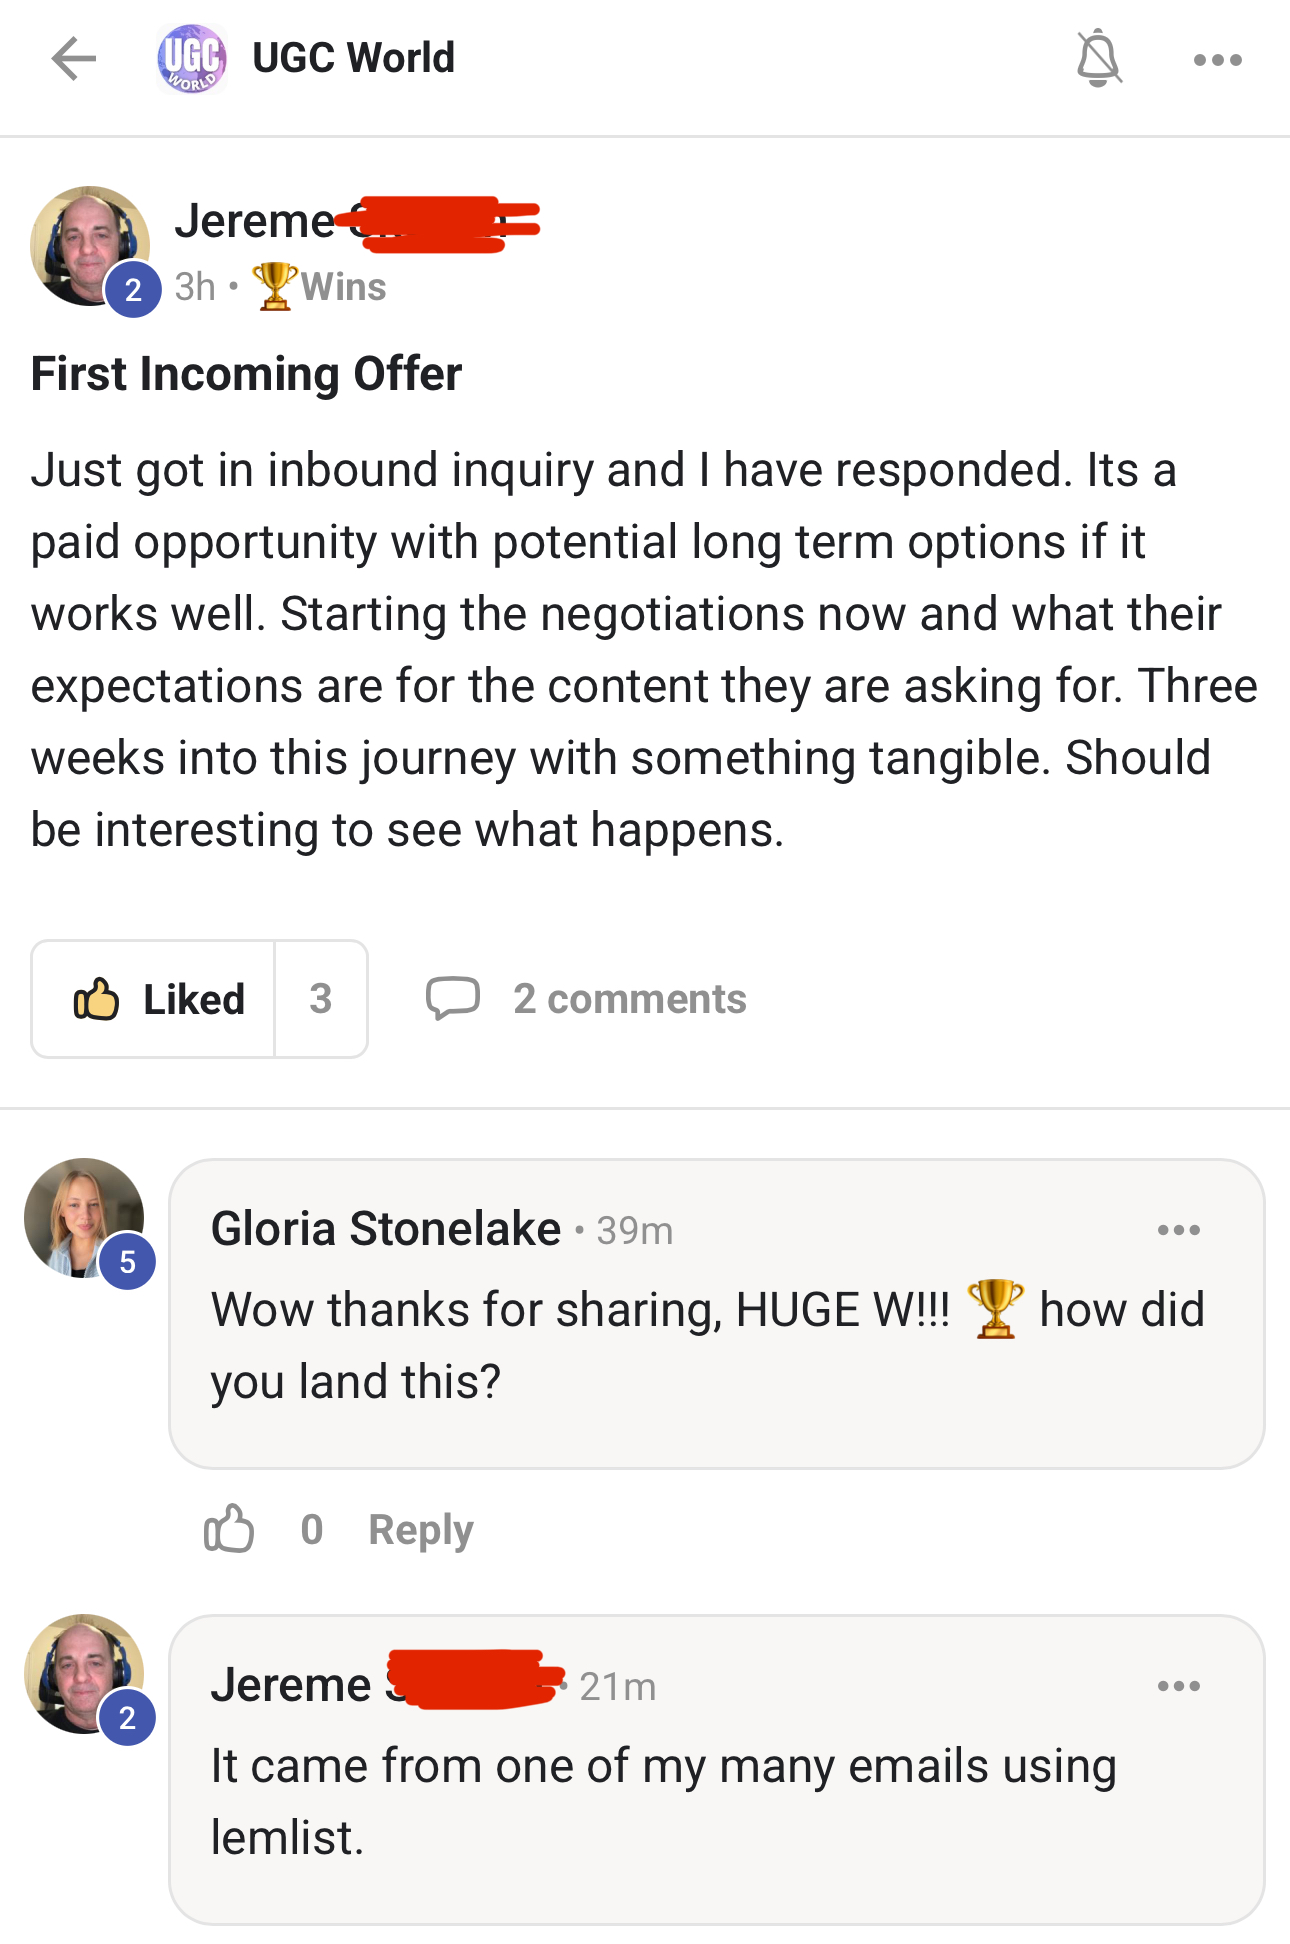Open Gloria Stonelake's avatar
Image resolution: width=1290 pixels, height=1944 pixels.
[80, 1214]
